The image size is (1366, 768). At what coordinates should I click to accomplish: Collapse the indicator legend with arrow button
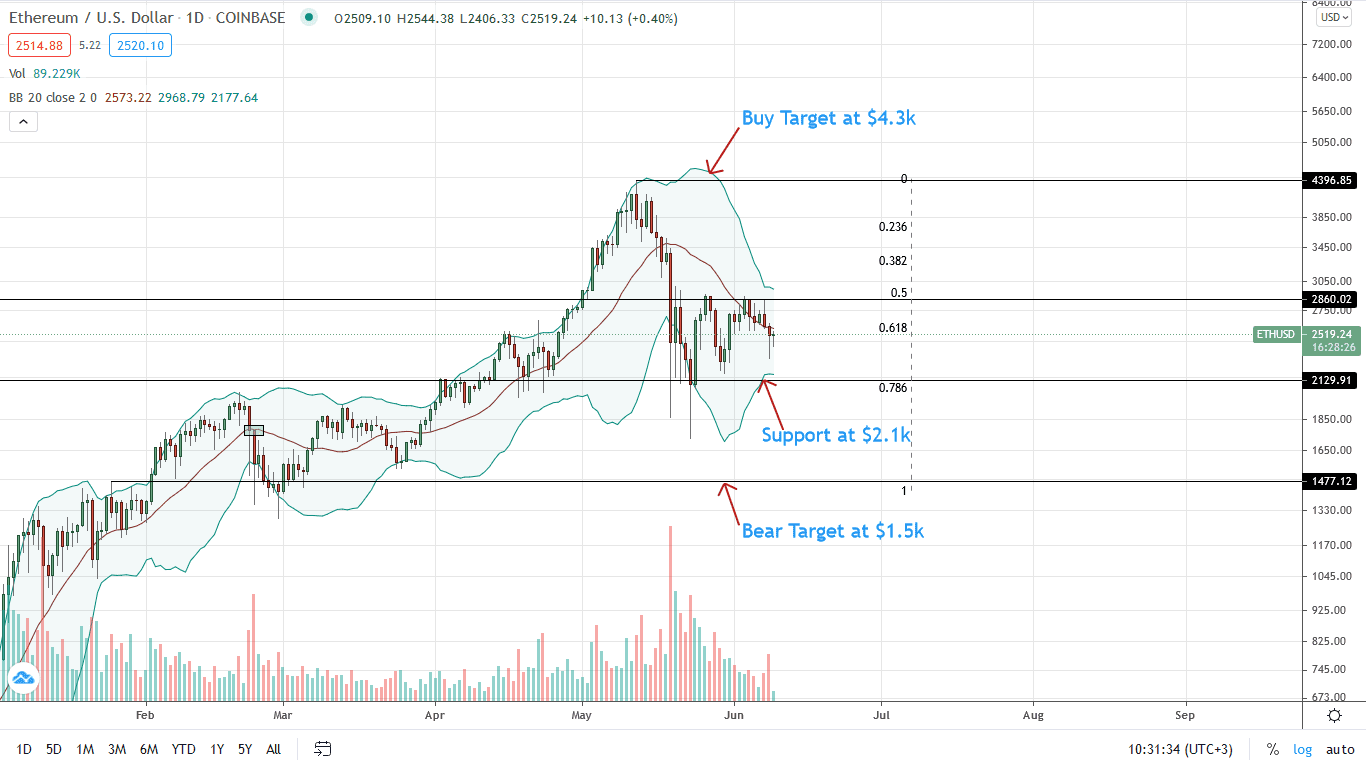22,122
